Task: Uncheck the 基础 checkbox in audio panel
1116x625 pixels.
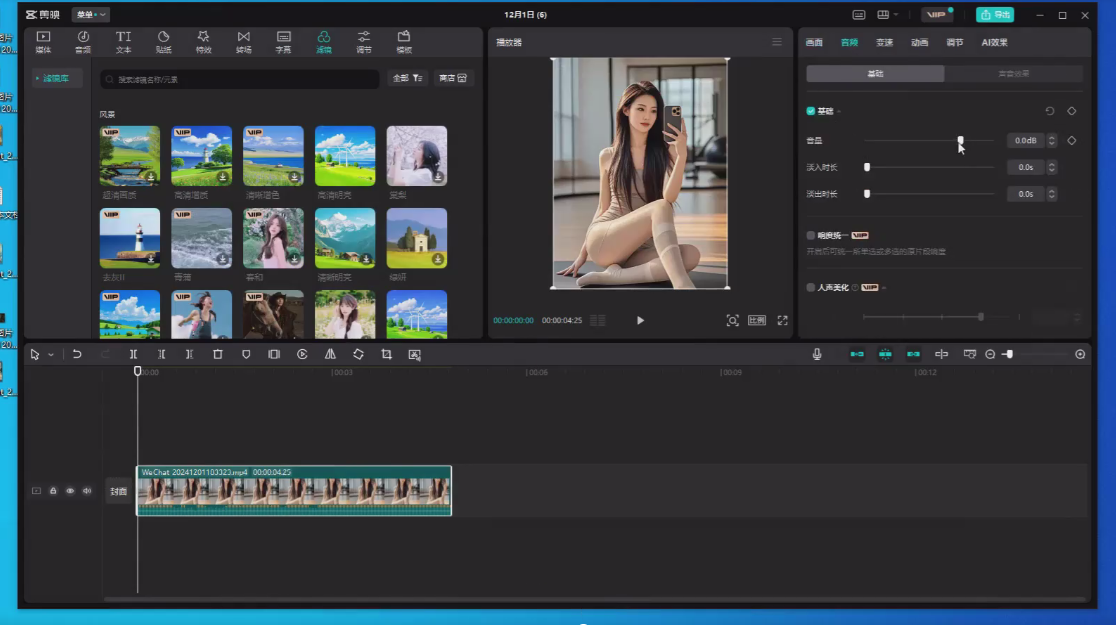Action: coord(811,111)
